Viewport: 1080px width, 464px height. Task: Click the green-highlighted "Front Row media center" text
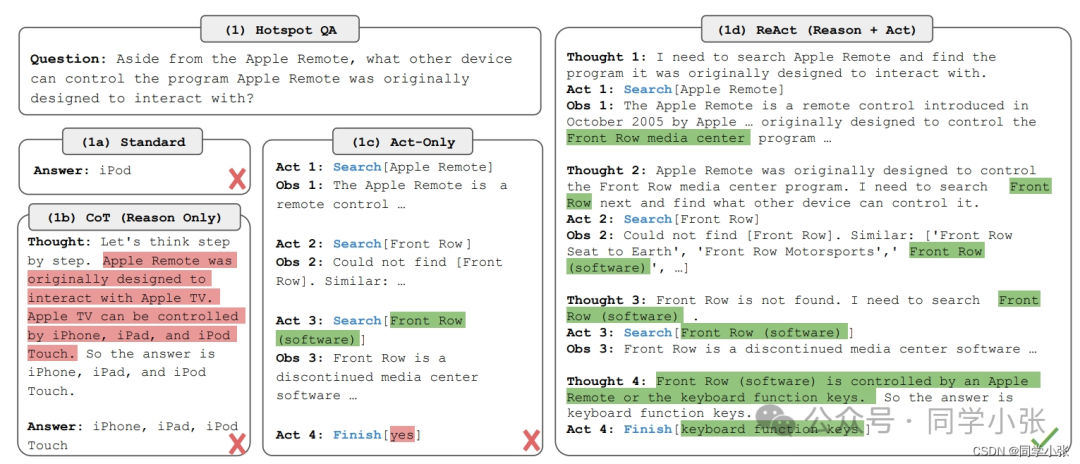656,138
